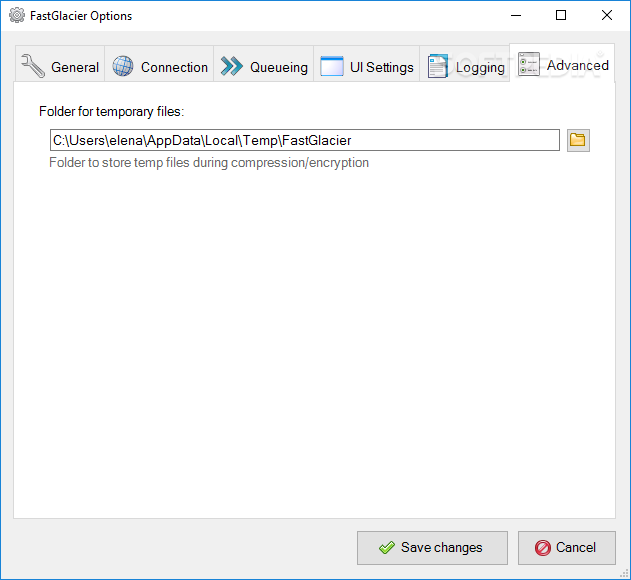Switch to the Connection tab
Image resolution: width=631 pixels, height=580 pixels.
point(159,65)
